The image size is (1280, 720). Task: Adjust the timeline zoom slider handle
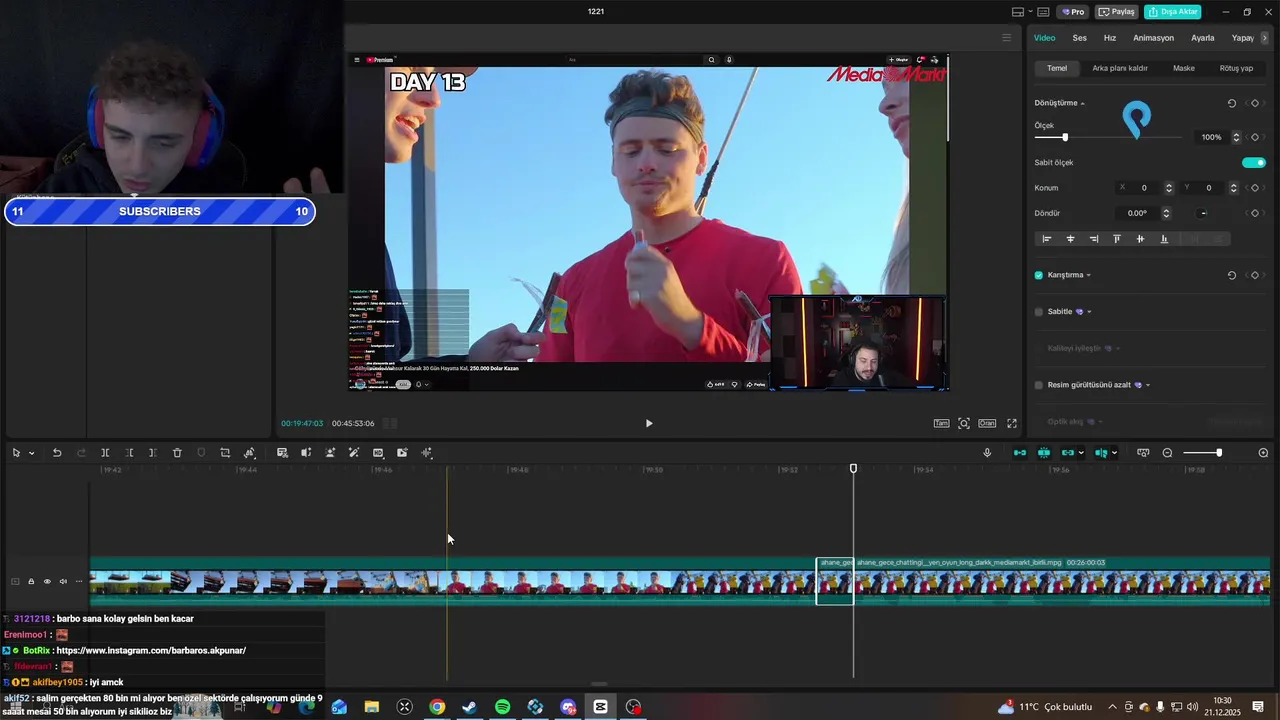click(1218, 453)
